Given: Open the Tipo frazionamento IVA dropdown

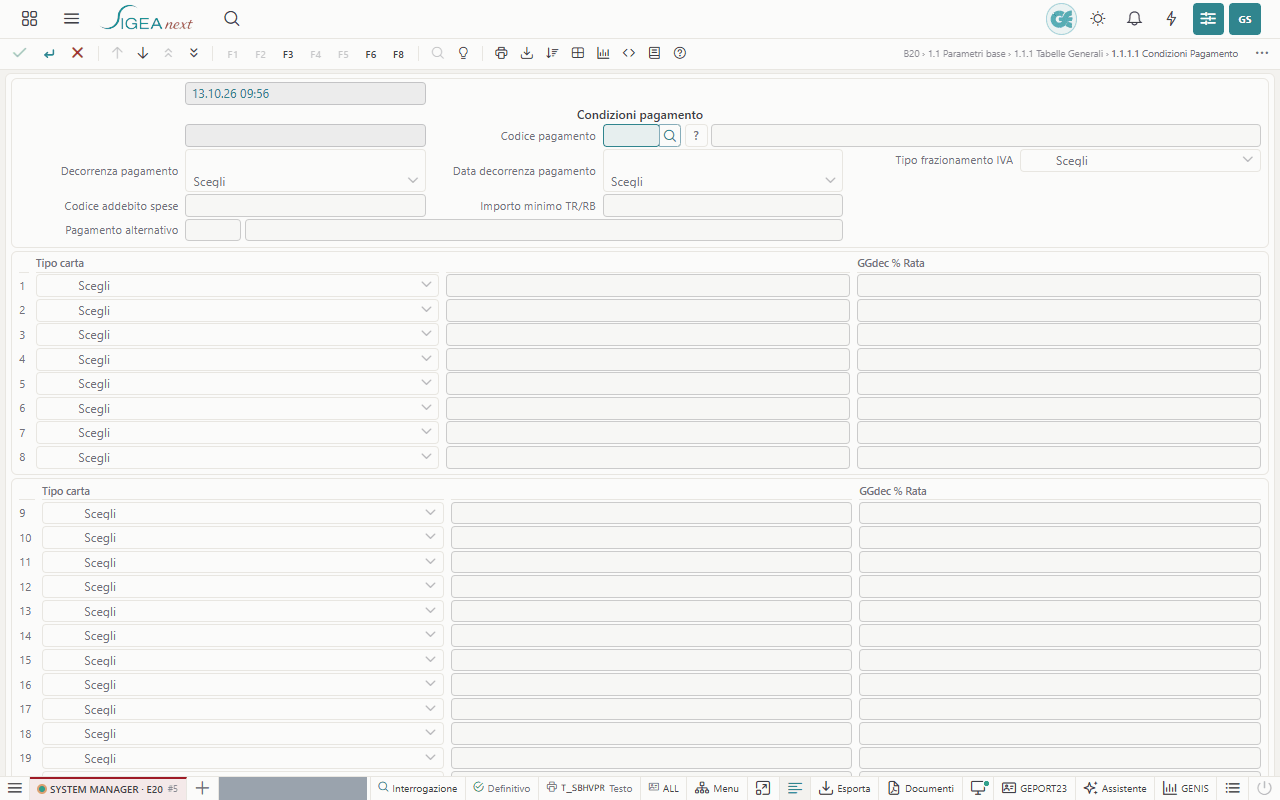Looking at the screenshot, I should (x=1140, y=160).
